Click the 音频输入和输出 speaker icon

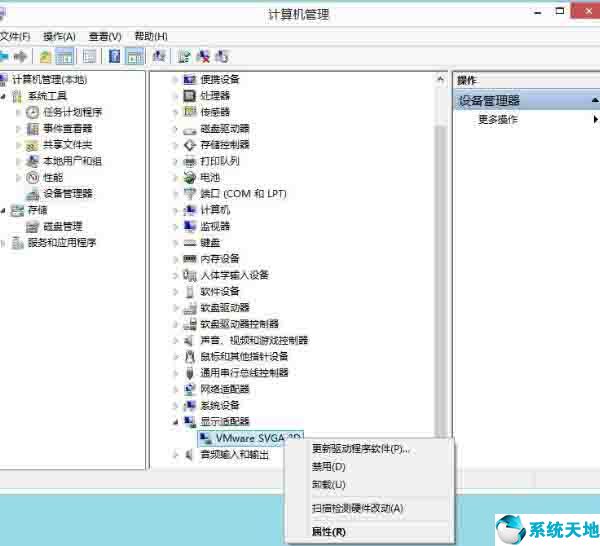coord(189,455)
